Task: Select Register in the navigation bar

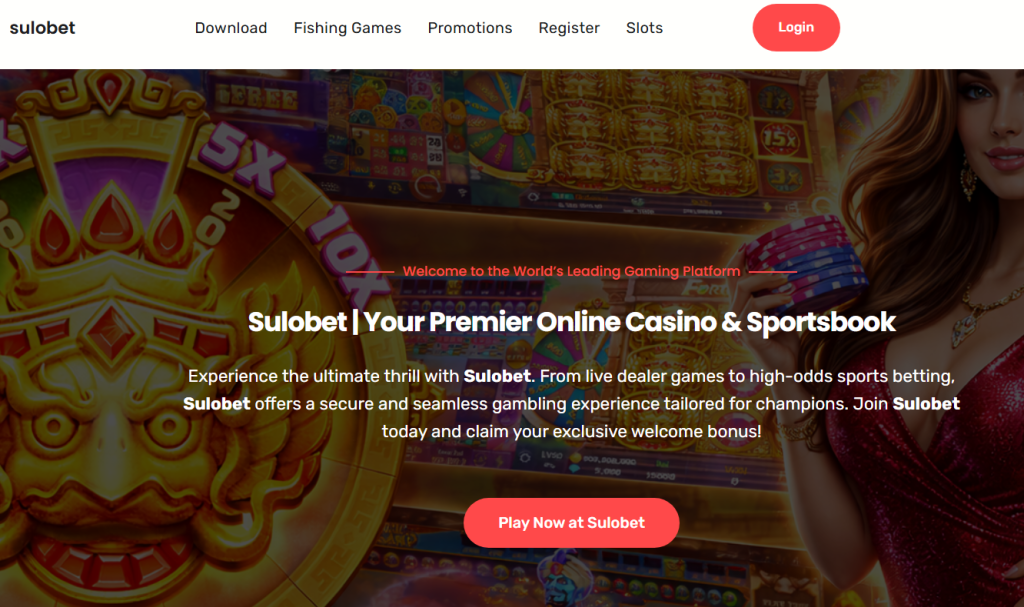Action: [x=569, y=28]
